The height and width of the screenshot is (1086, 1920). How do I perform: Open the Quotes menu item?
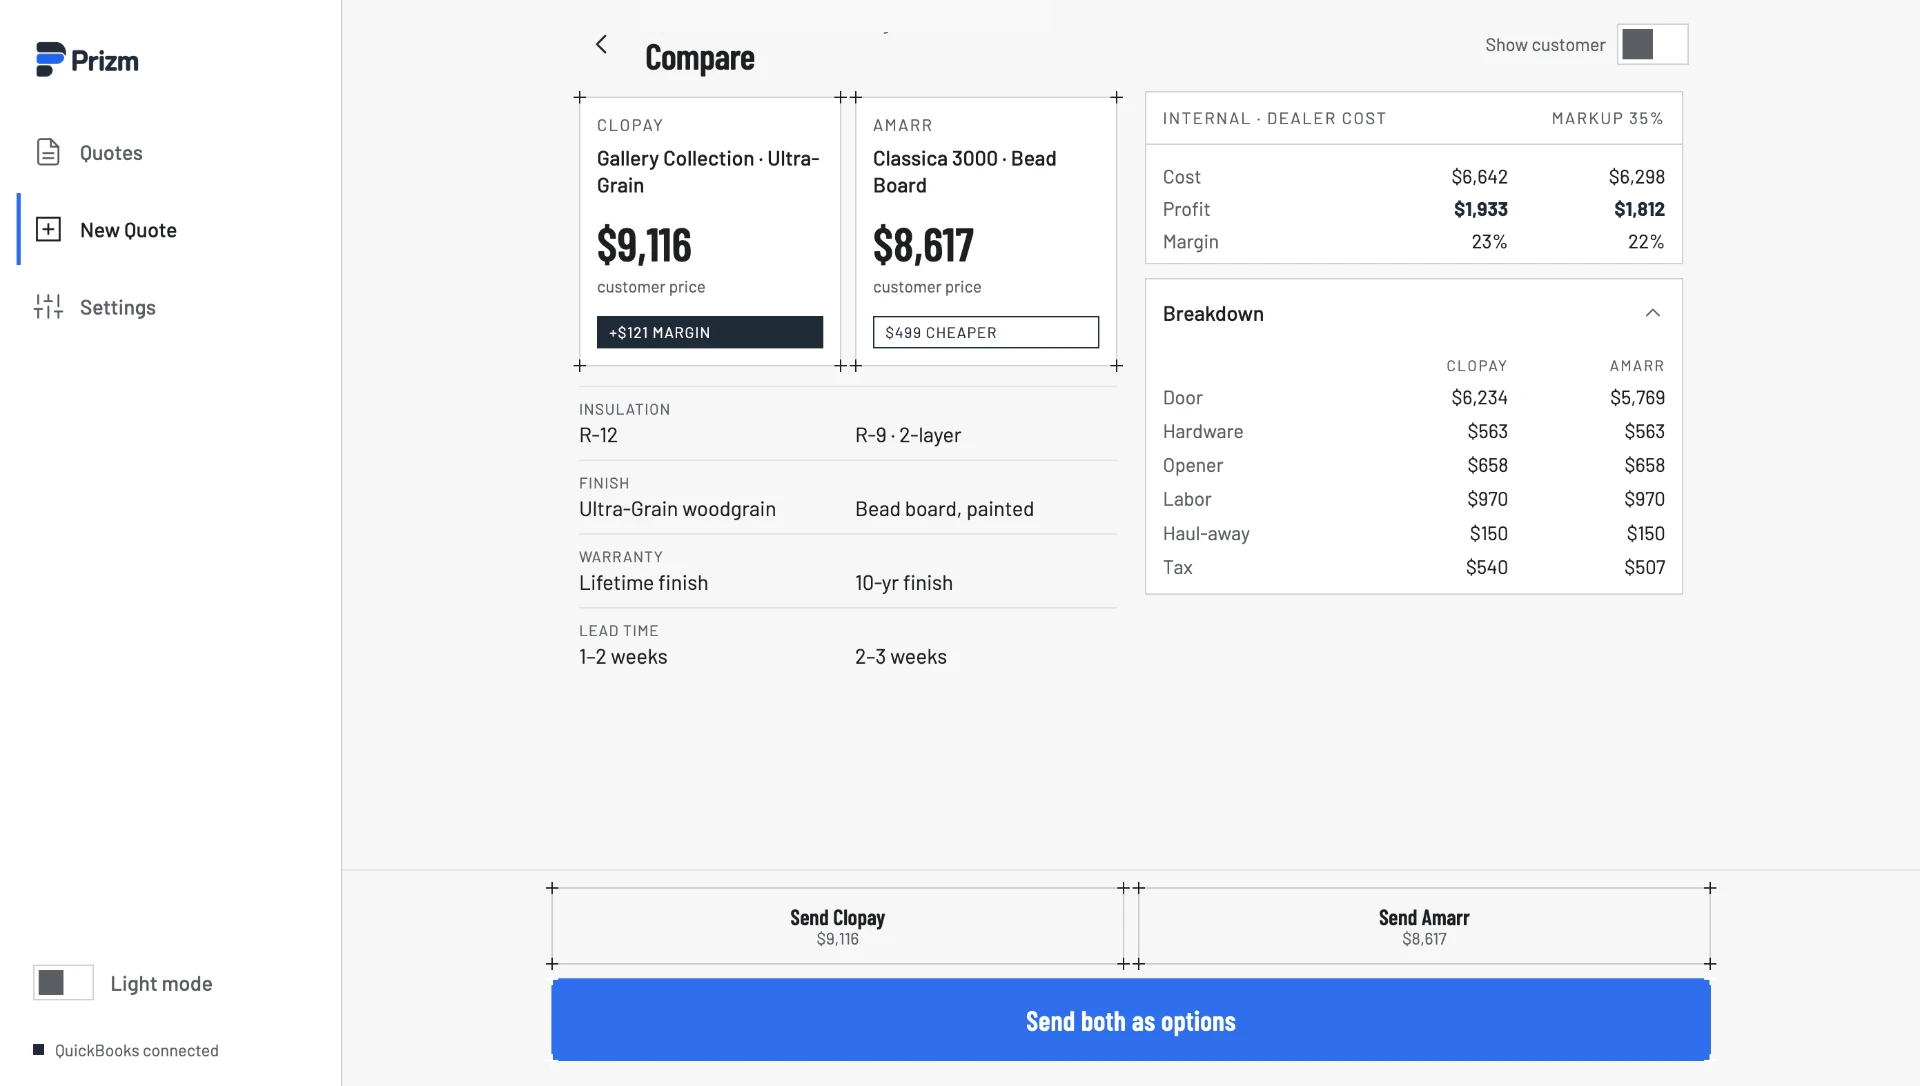(111, 152)
